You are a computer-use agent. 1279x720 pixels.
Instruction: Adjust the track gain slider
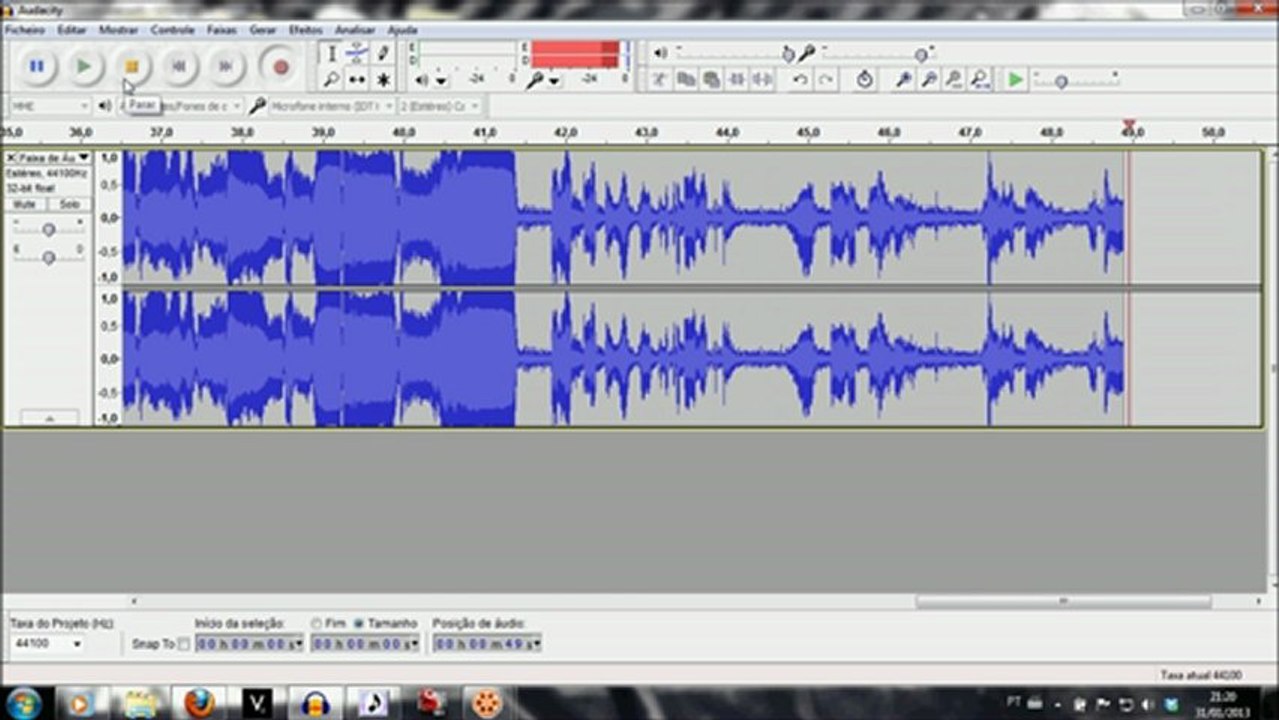(48, 230)
